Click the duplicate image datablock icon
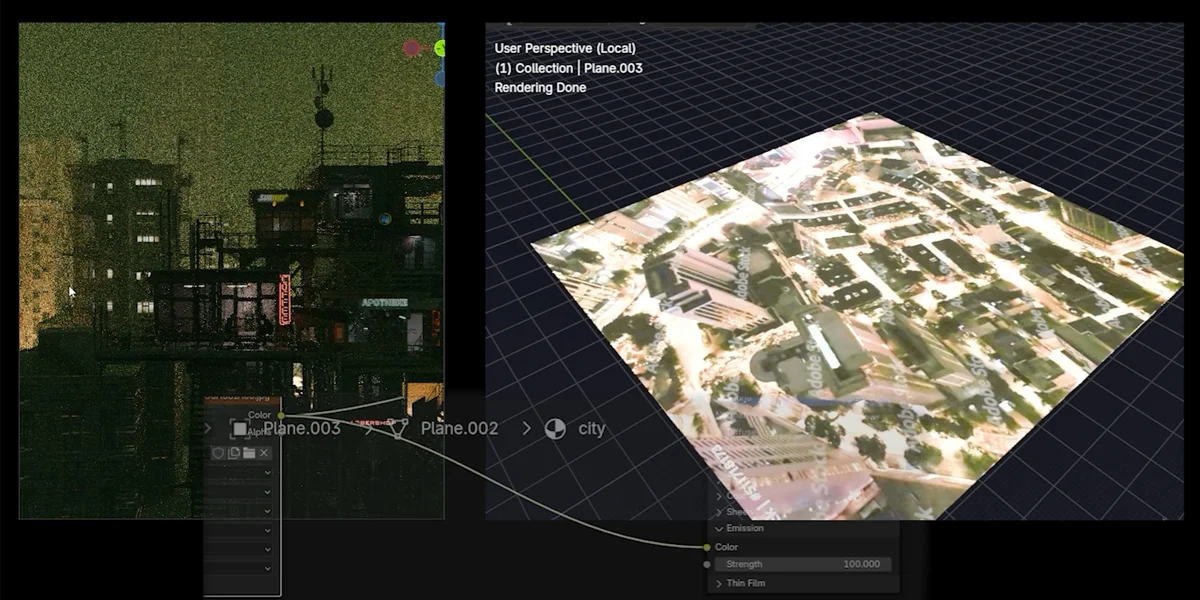 [233, 453]
